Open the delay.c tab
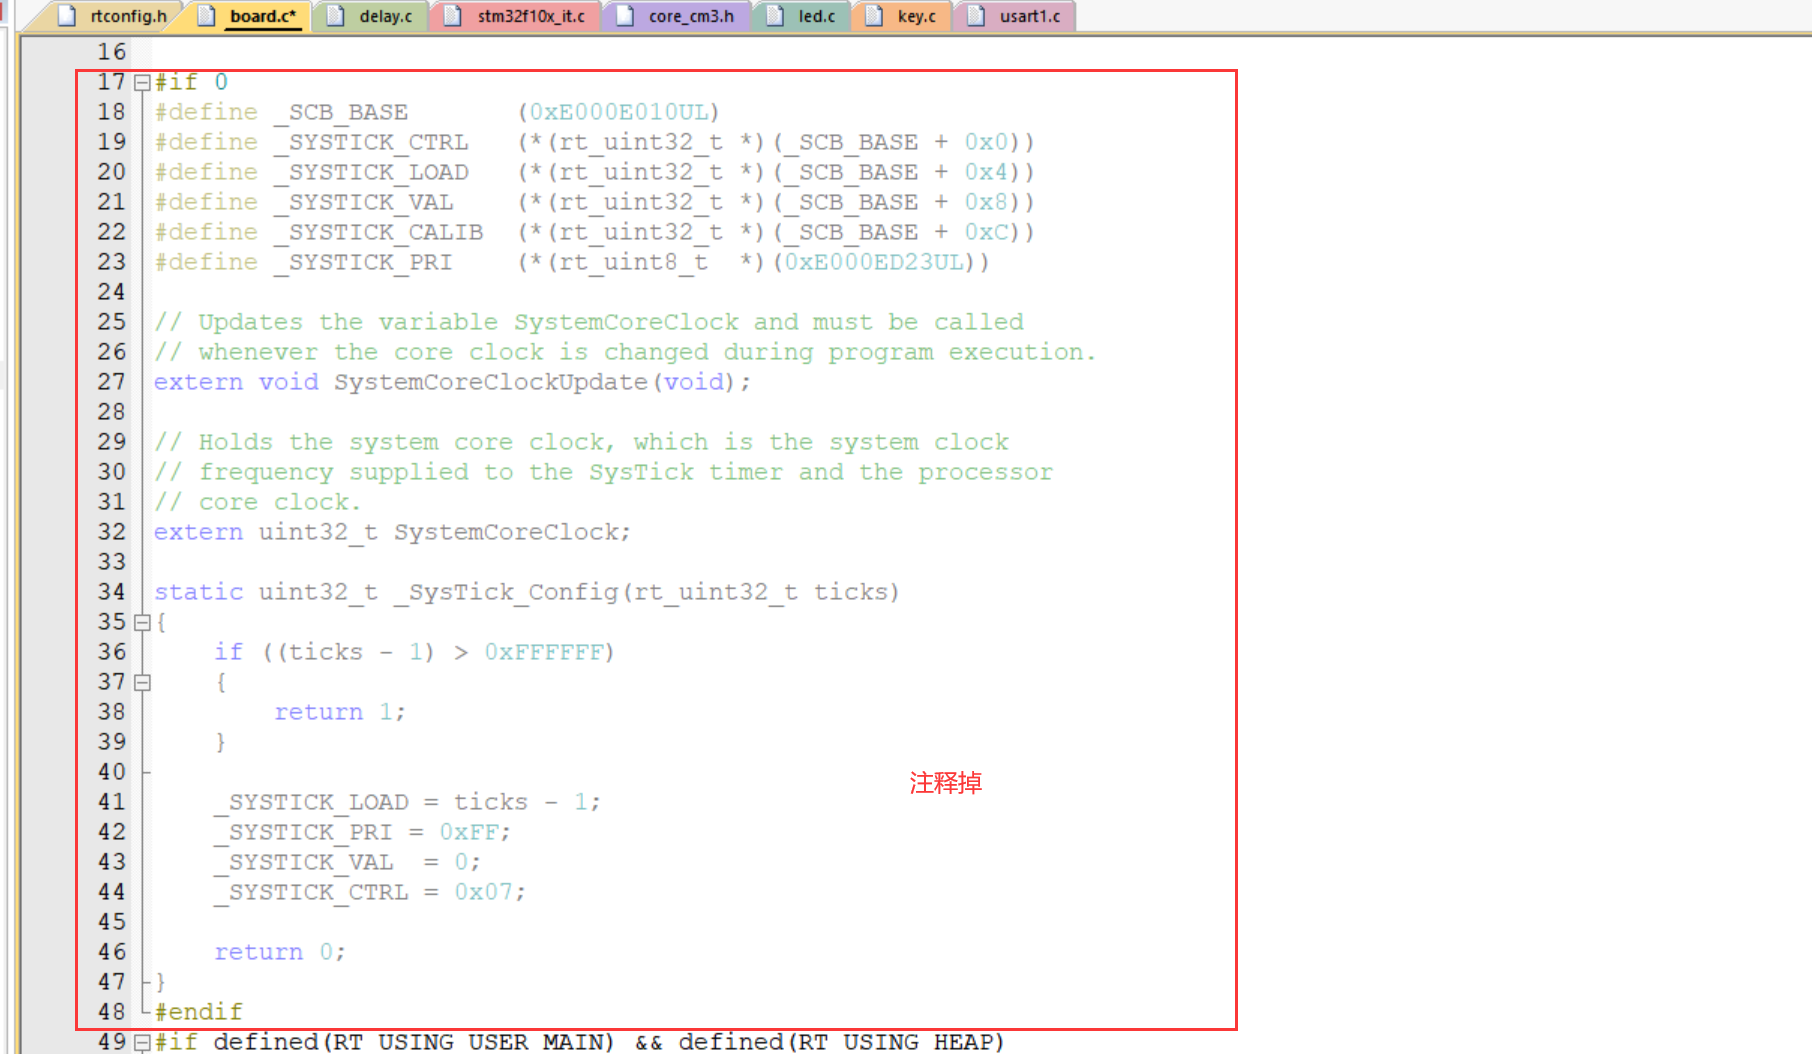Screen dimensions: 1812x1054 click(x=370, y=16)
